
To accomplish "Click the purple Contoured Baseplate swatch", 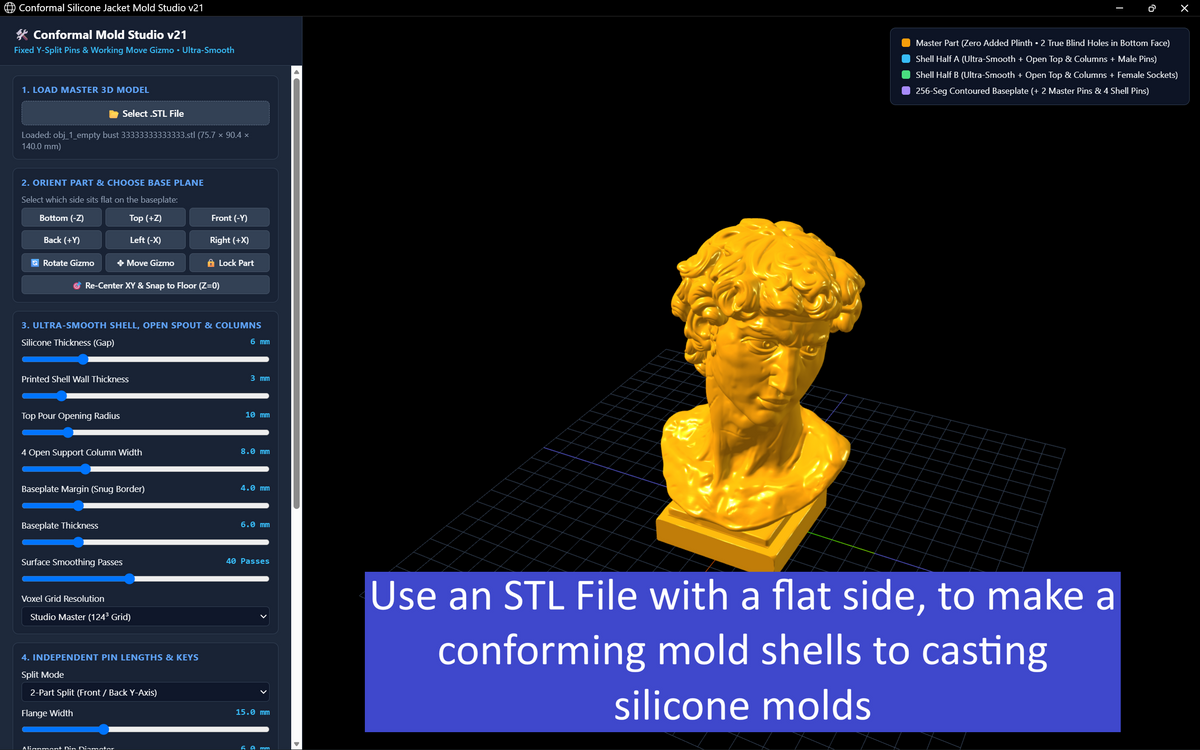I will [x=905, y=91].
